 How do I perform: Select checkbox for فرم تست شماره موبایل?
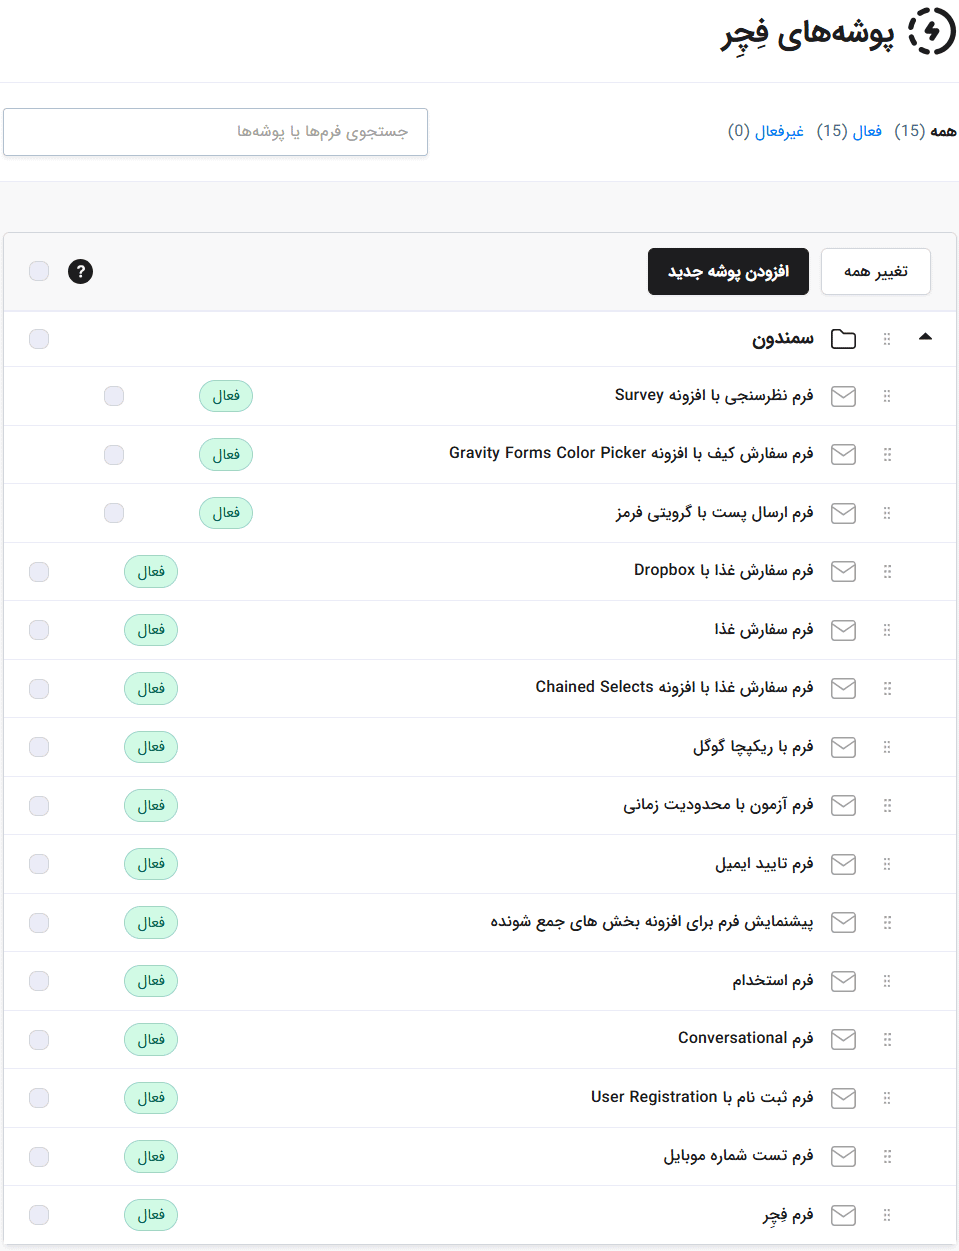click(x=39, y=1157)
